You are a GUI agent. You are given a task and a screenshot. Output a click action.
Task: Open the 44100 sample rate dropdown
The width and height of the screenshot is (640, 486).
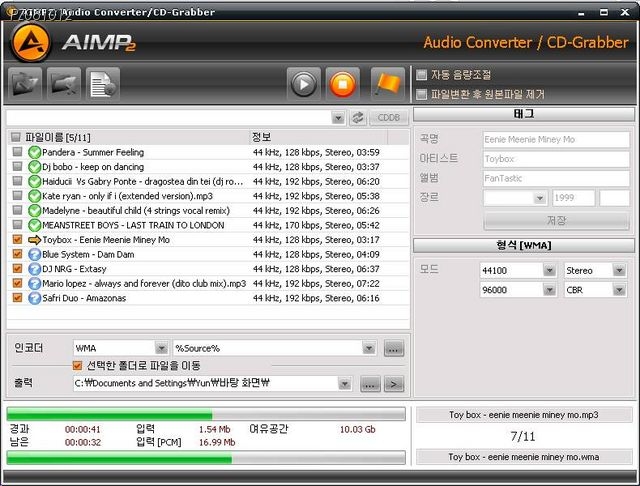click(x=549, y=271)
